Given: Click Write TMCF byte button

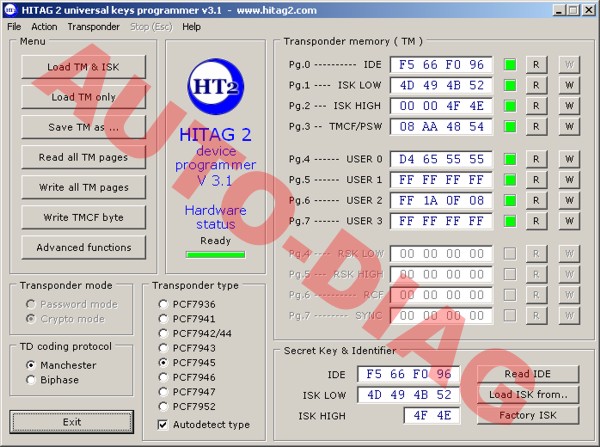Looking at the screenshot, I should (83, 217).
